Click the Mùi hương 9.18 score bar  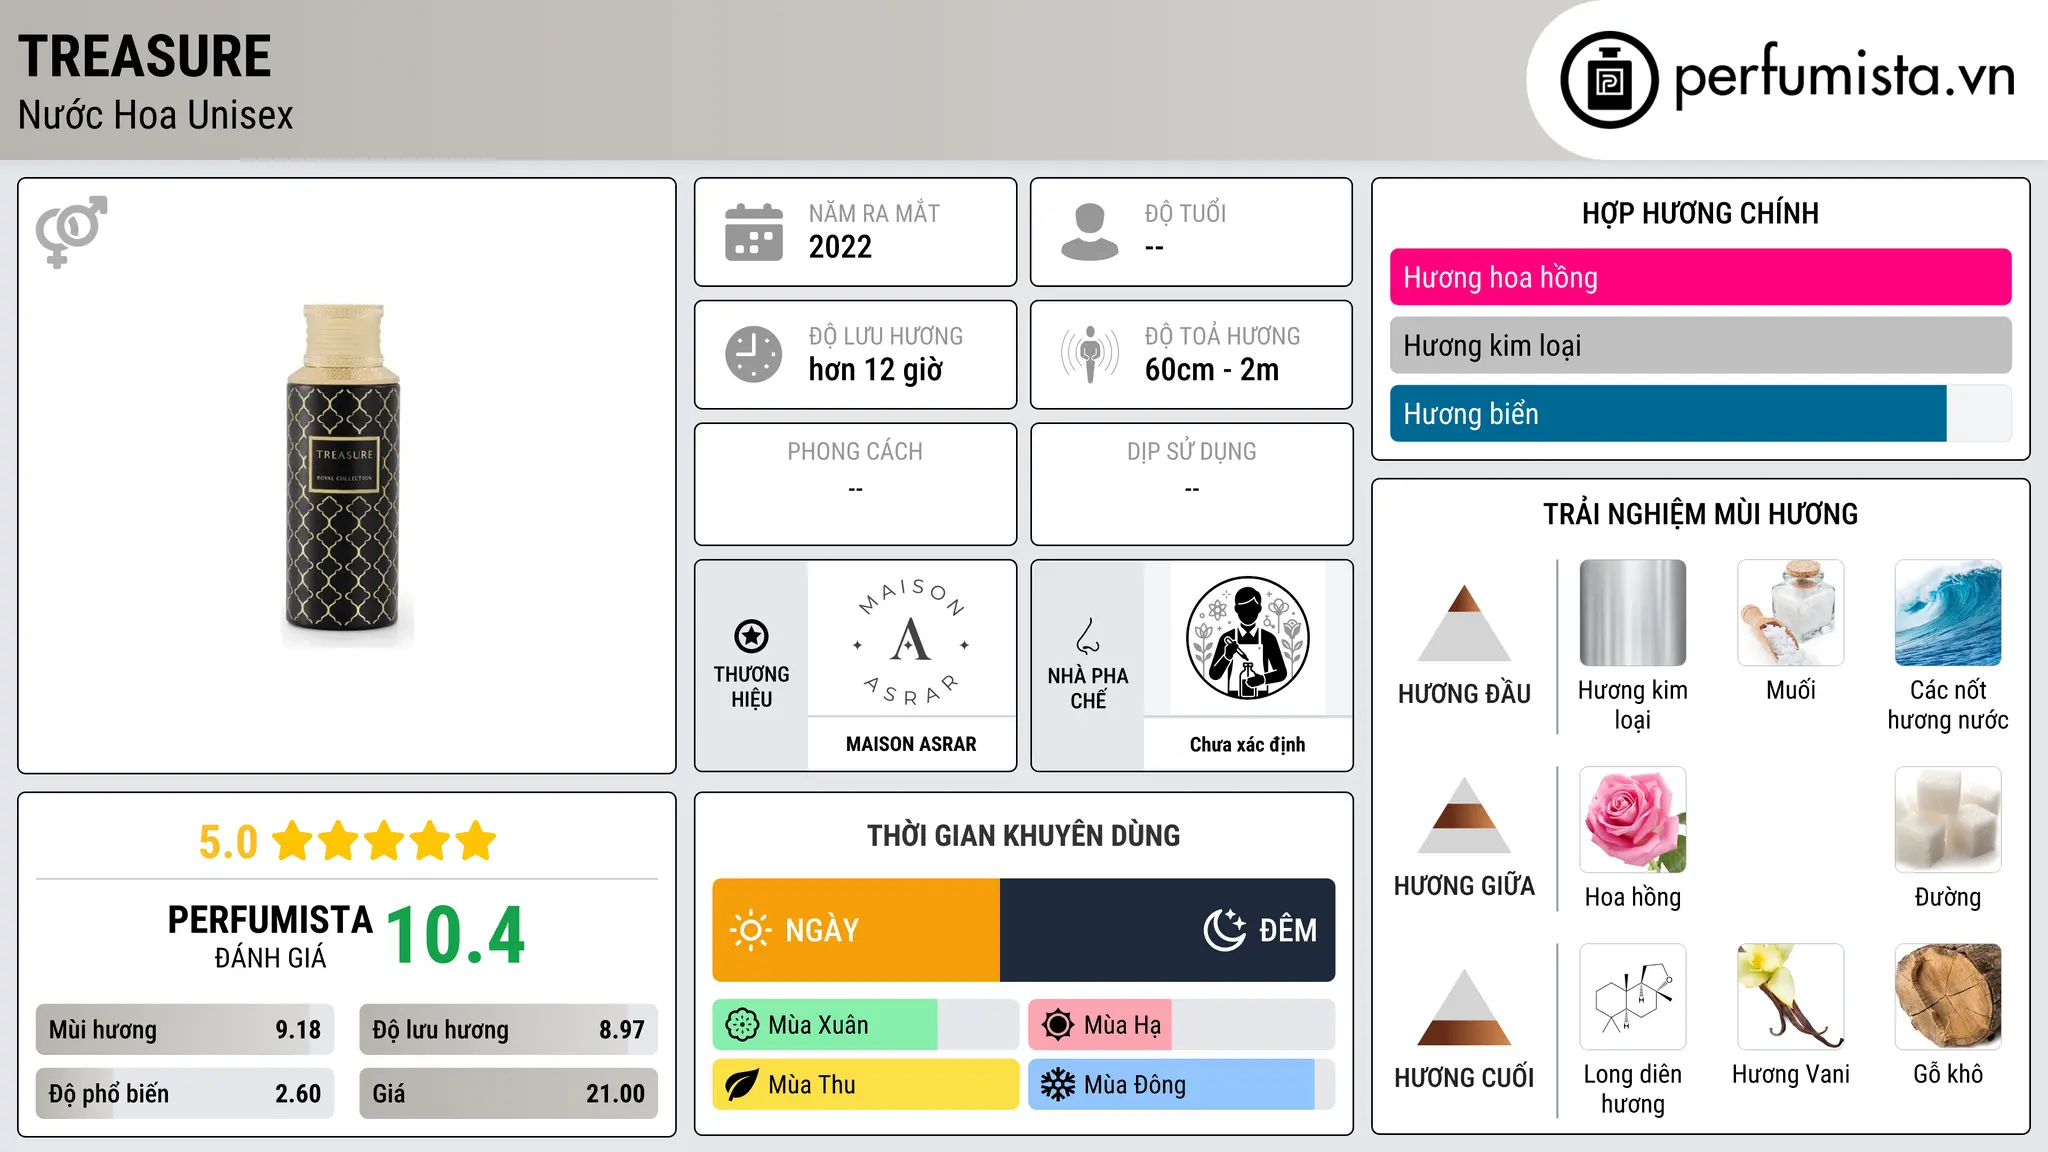[x=185, y=1029]
